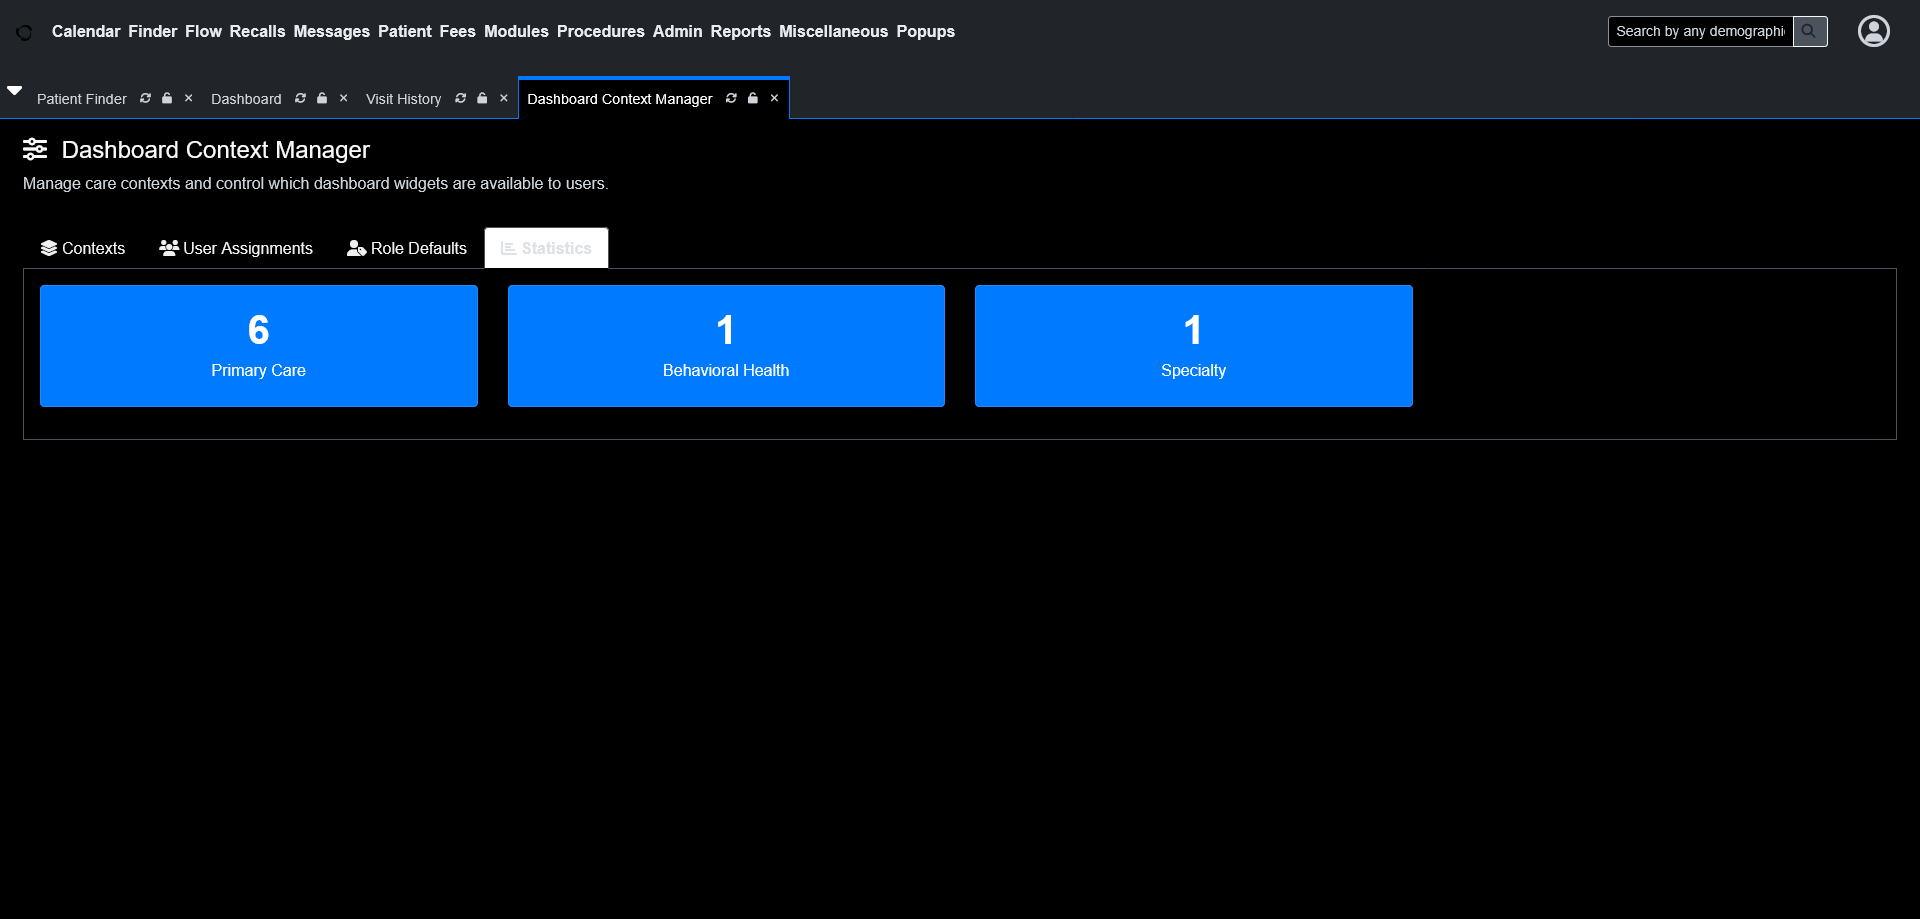This screenshot has width=1920, height=919.
Task: Toggle the lock on Patient Finder tab
Action: pos(167,98)
